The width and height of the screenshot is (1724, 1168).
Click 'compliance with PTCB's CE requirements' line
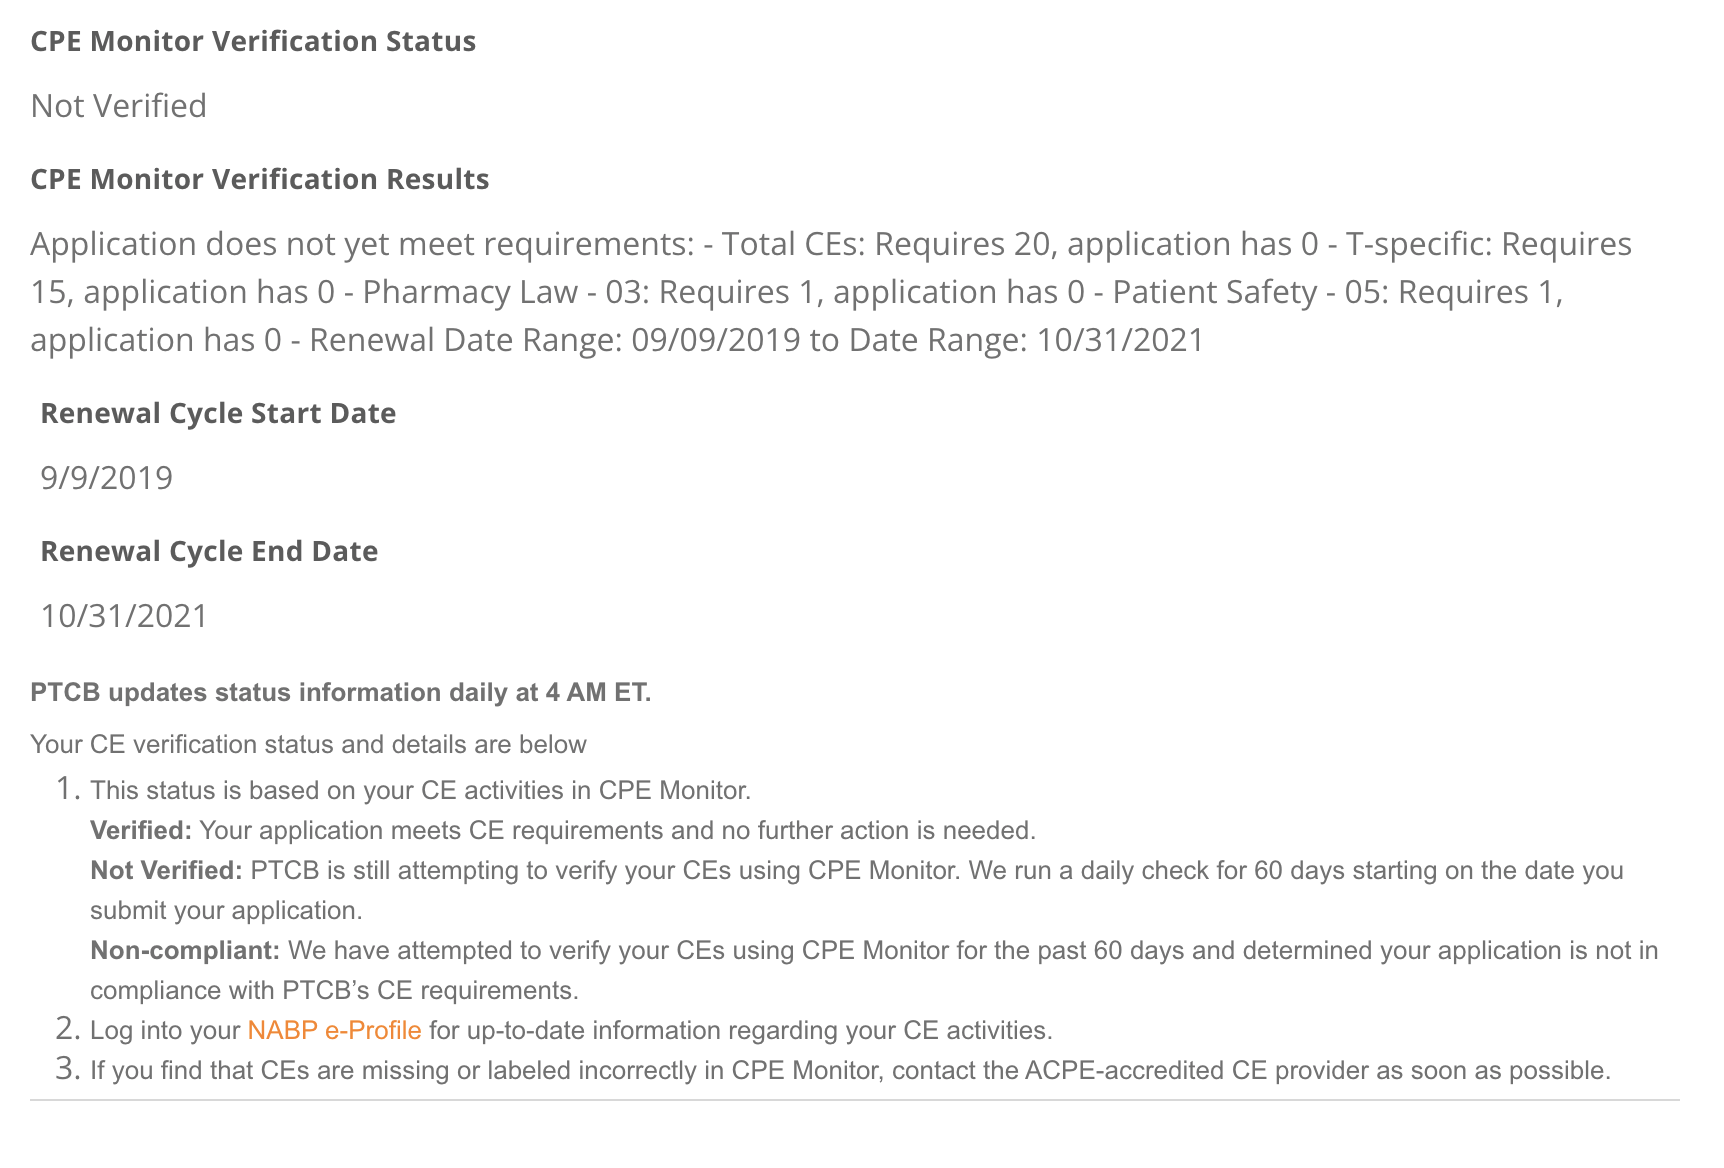[x=334, y=991]
